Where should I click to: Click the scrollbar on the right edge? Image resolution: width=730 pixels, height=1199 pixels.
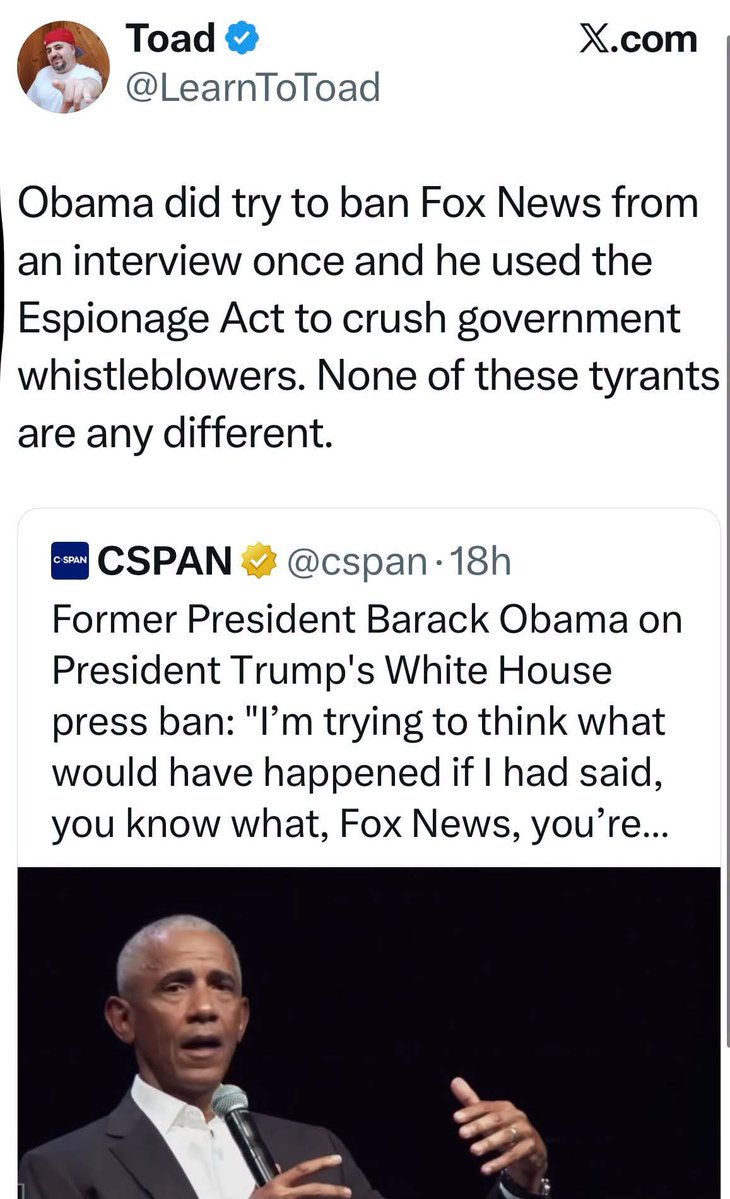click(725, 535)
